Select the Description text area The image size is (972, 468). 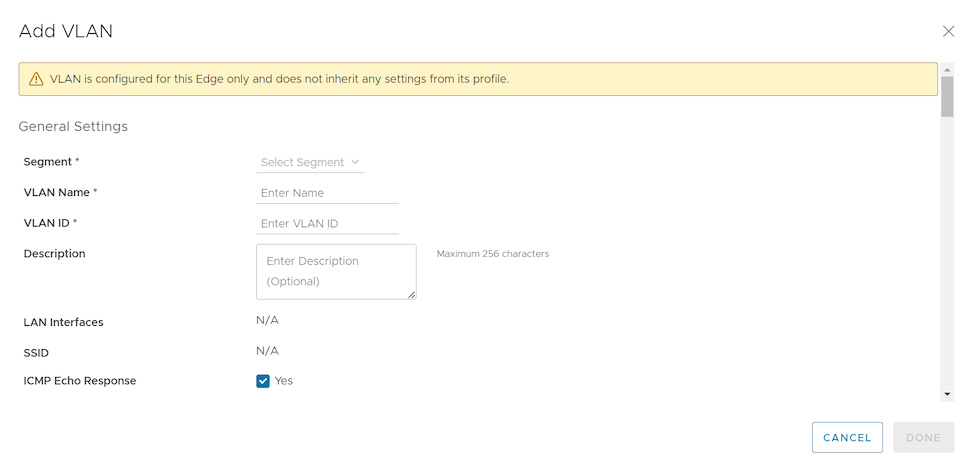335,271
